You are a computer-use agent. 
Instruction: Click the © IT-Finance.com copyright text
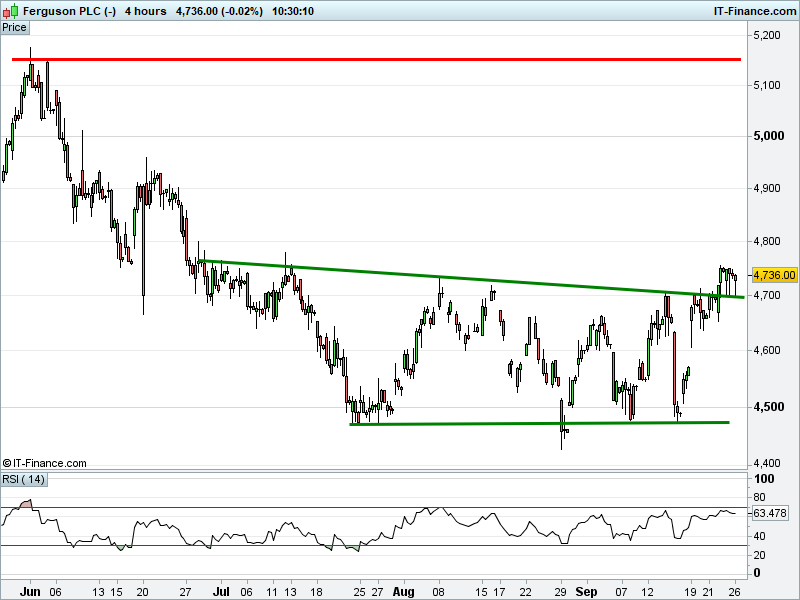pos(44,463)
